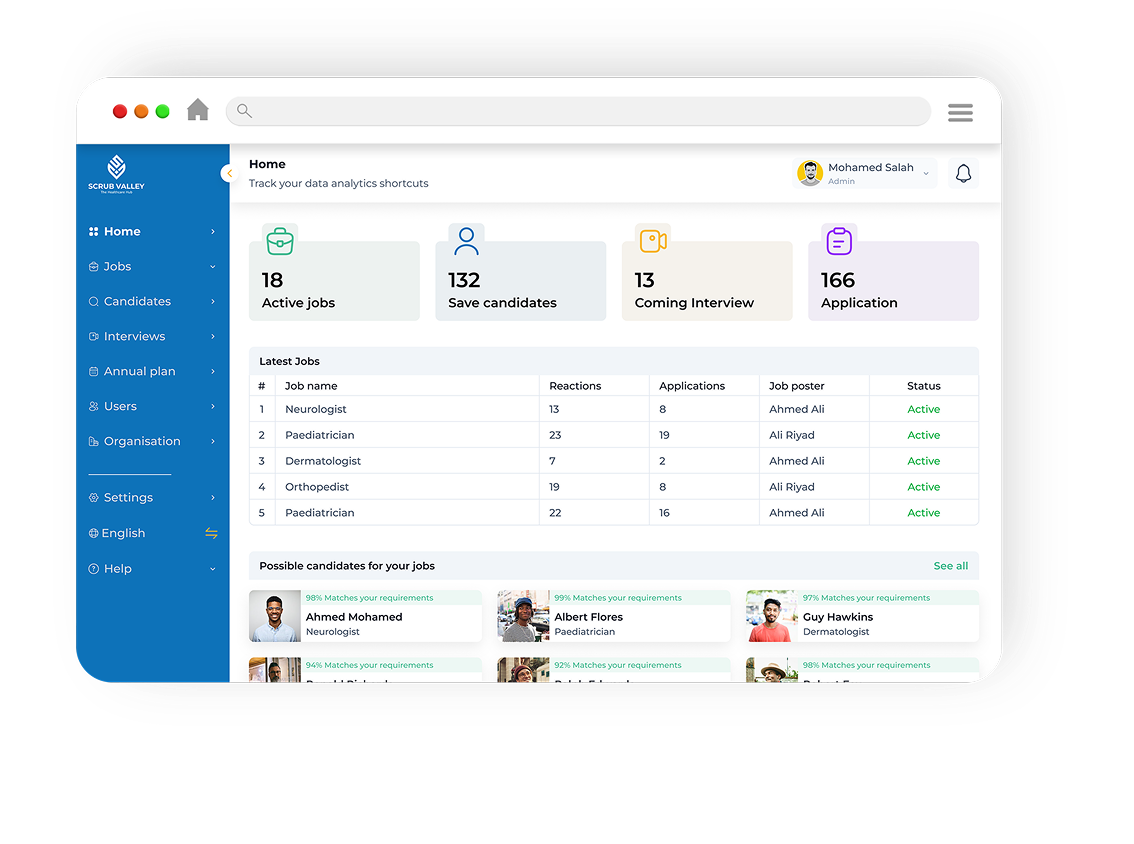Click the blue person Save candidates icon
This screenshot has height=844, width=1134.
tap(466, 241)
